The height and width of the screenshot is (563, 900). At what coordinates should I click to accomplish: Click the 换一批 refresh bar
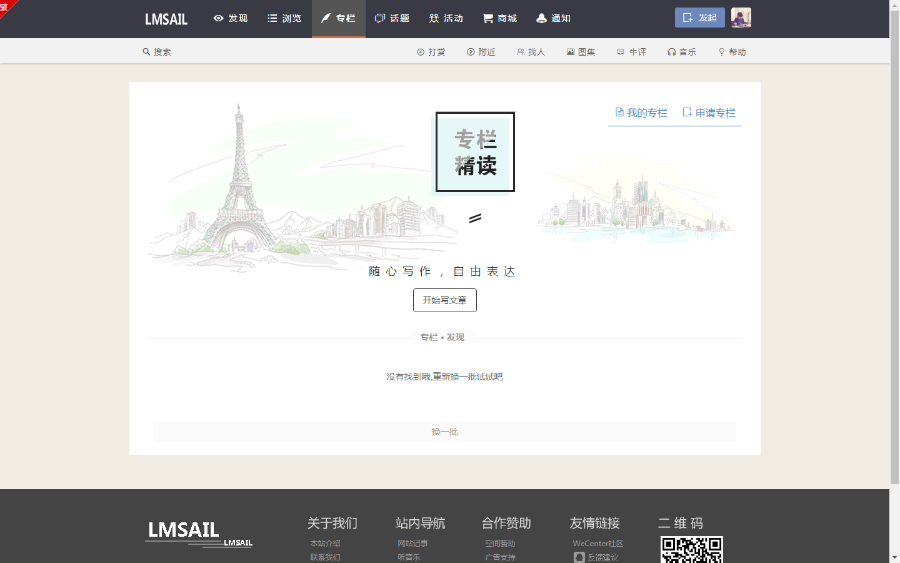[x=445, y=432]
